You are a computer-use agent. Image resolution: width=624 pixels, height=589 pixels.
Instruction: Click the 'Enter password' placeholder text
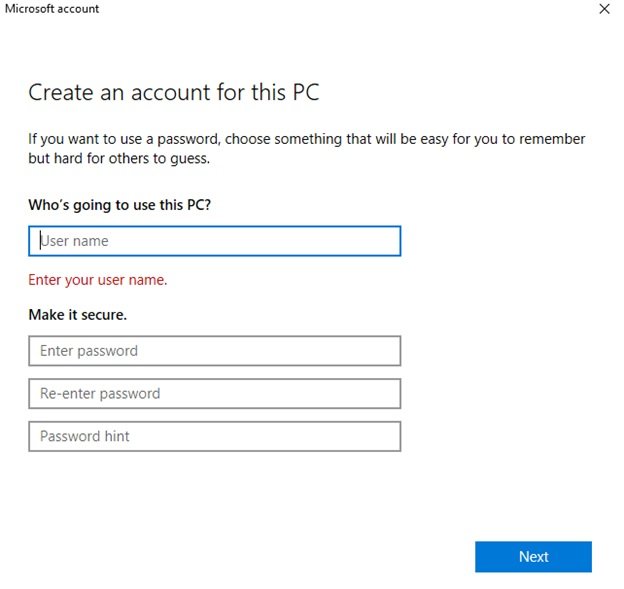click(89, 351)
